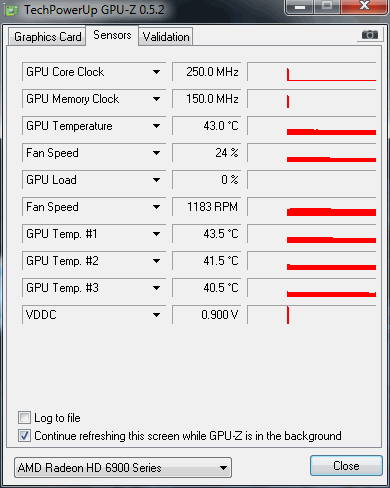Click the Close button
Image resolution: width=390 pixels, height=488 pixels.
pyautogui.click(x=346, y=466)
